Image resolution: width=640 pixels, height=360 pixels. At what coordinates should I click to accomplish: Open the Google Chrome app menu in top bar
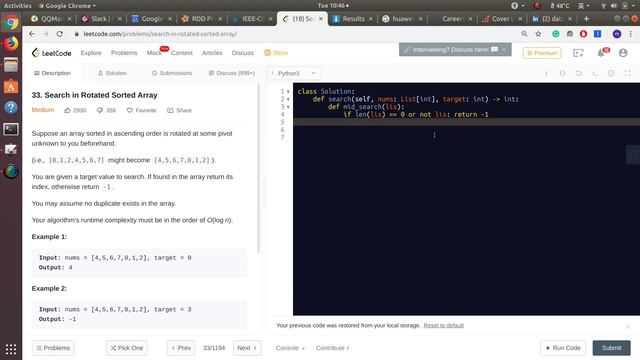point(67,6)
